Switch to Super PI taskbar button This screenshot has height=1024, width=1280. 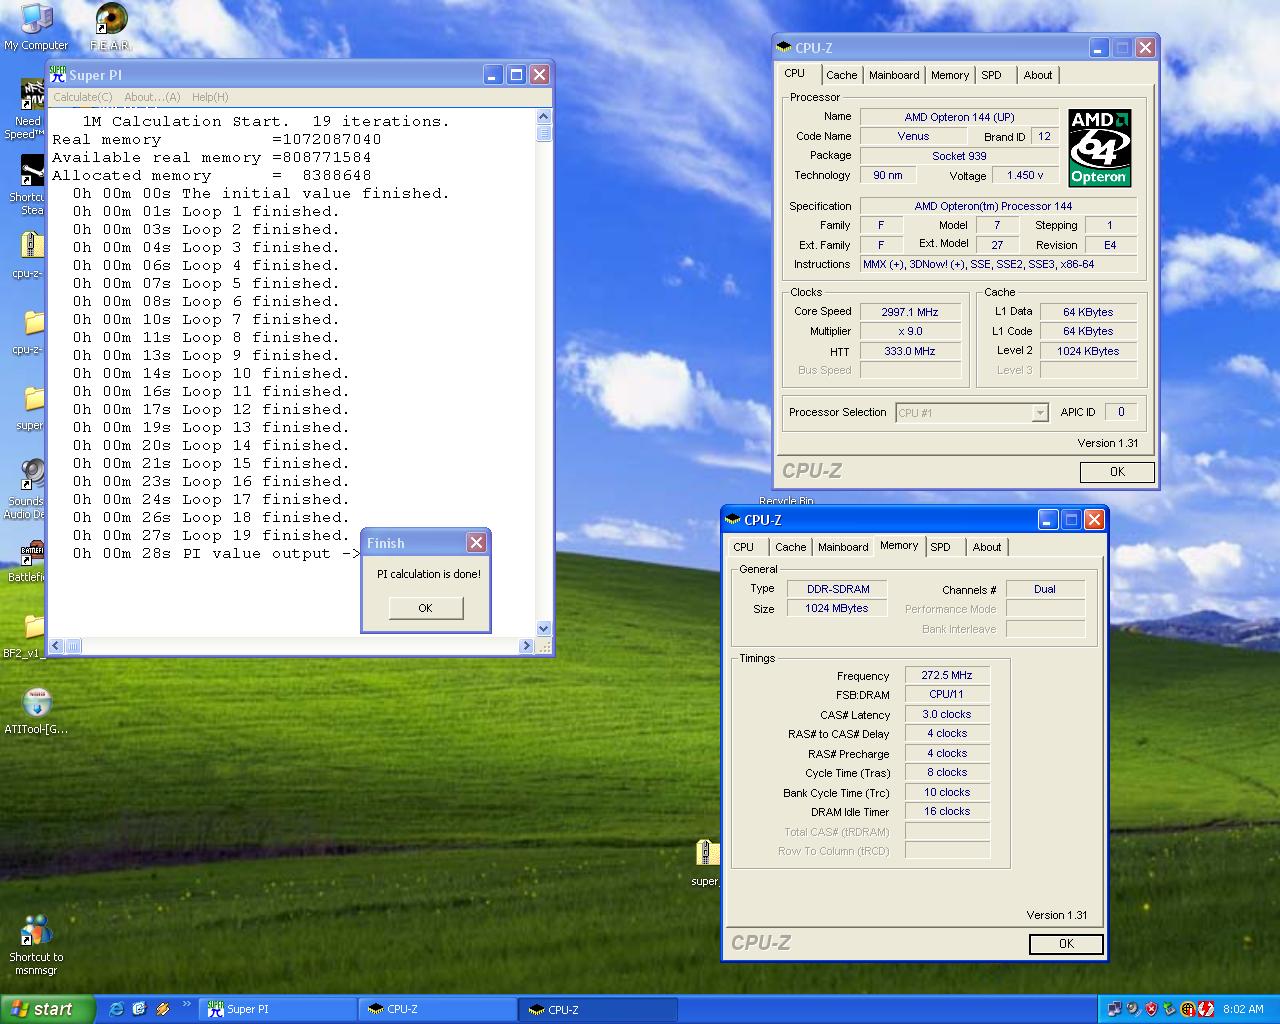pos(278,1009)
